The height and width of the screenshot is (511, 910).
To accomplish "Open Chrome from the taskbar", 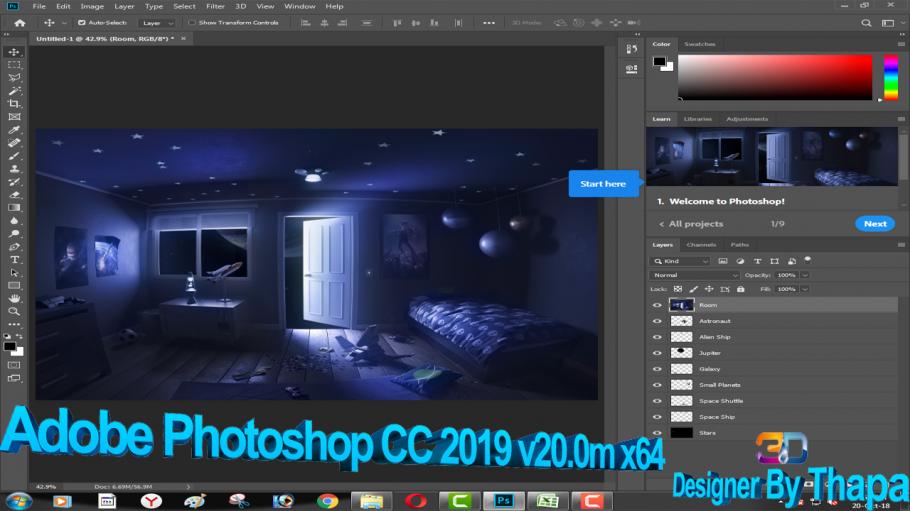I will [327, 501].
